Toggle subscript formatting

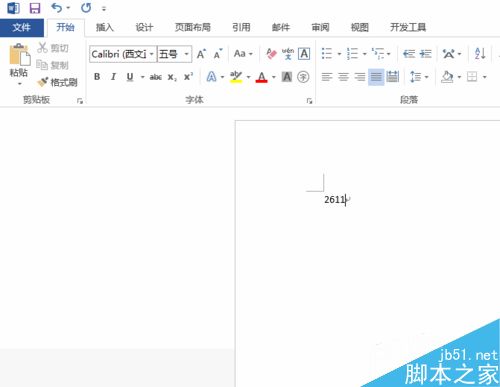(172, 78)
